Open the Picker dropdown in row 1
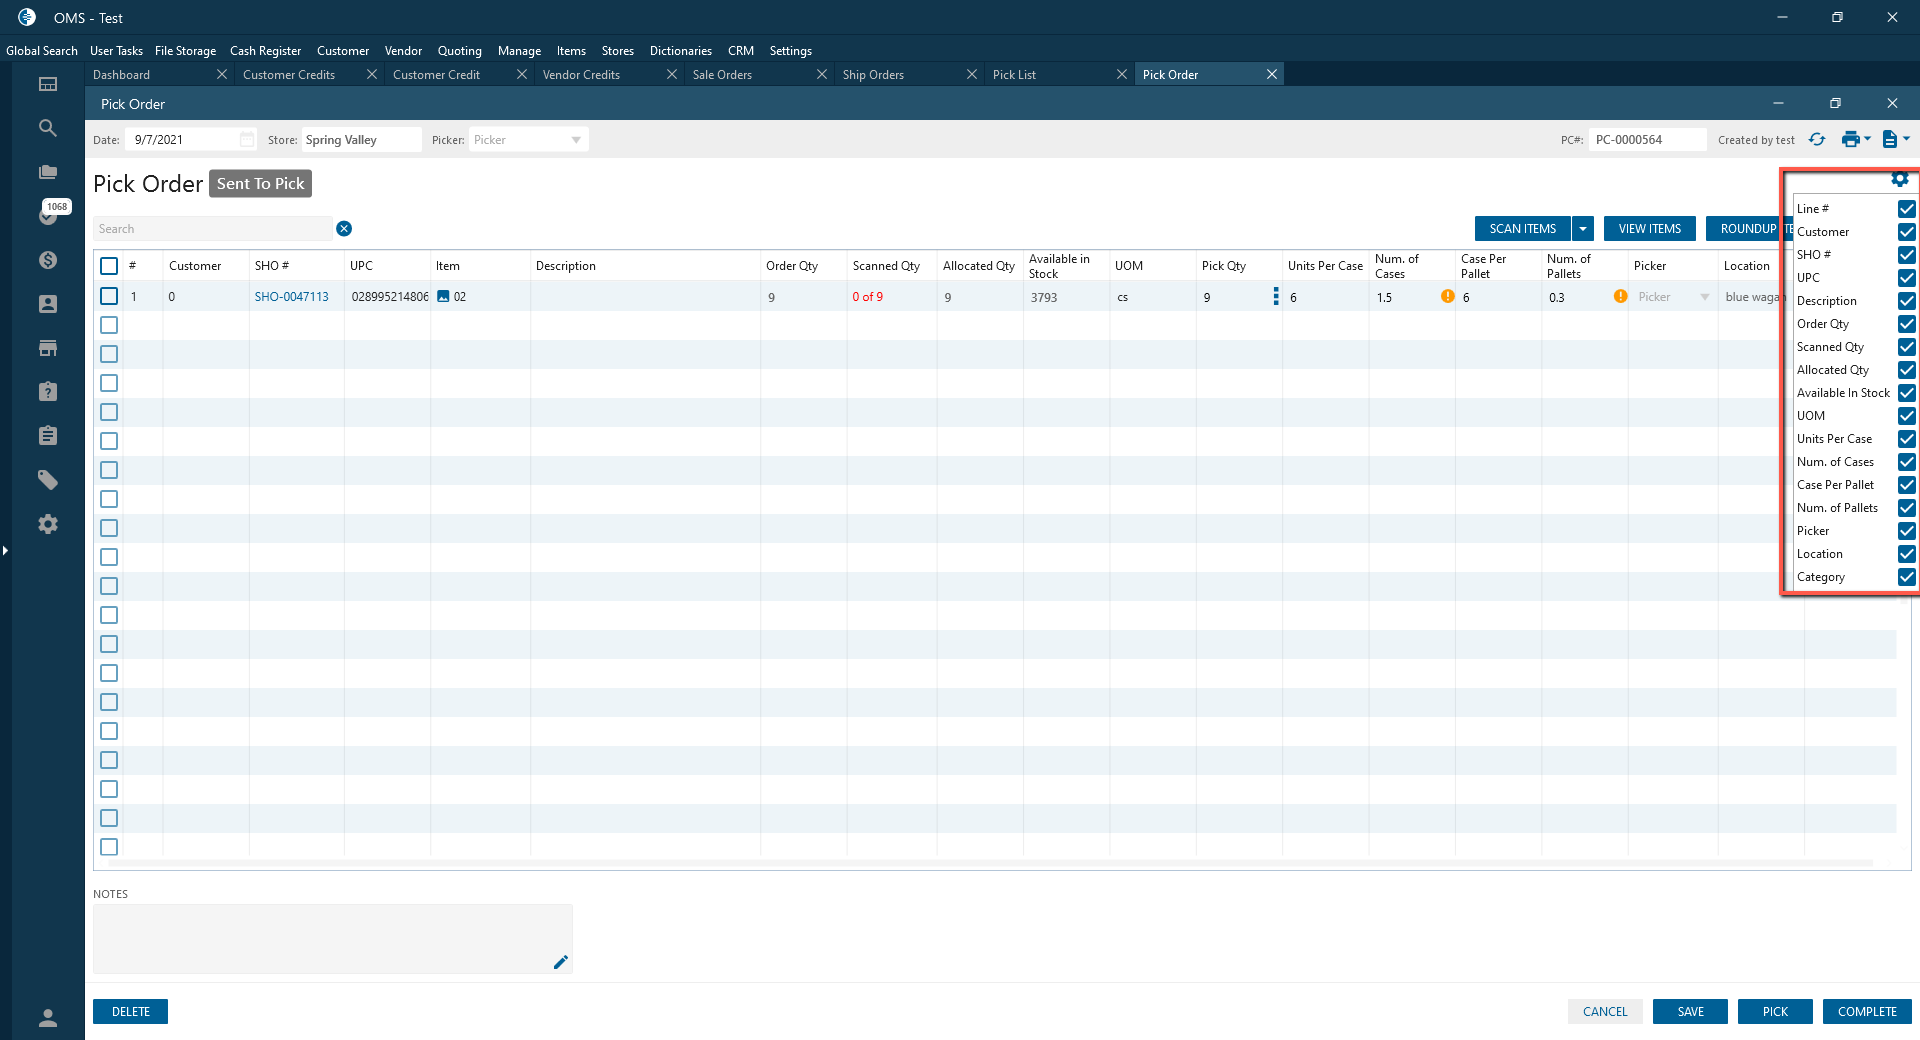 tap(1704, 297)
